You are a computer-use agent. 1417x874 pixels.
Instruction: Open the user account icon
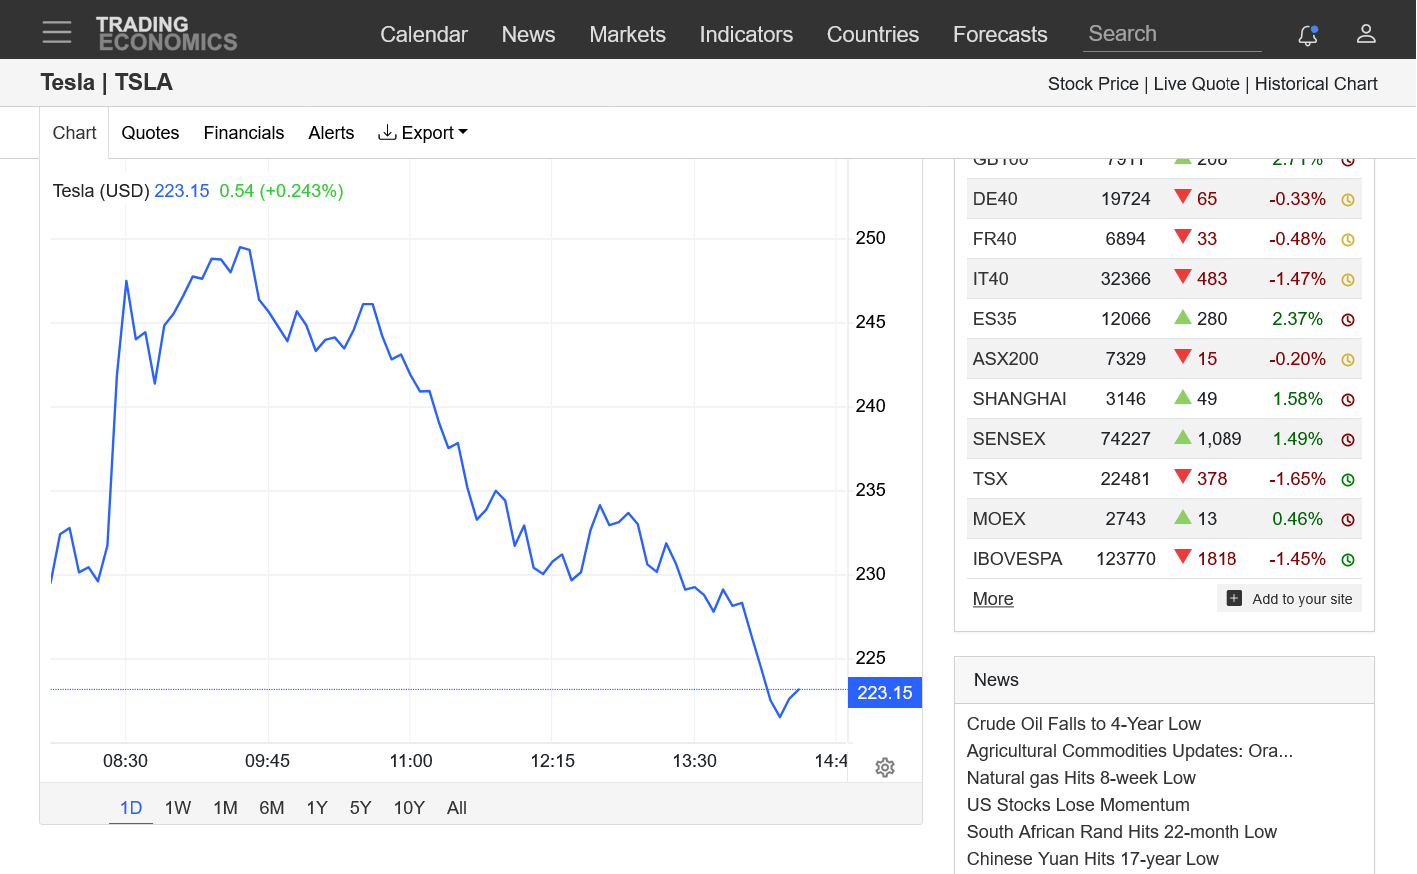pyautogui.click(x=1366, y=34)
